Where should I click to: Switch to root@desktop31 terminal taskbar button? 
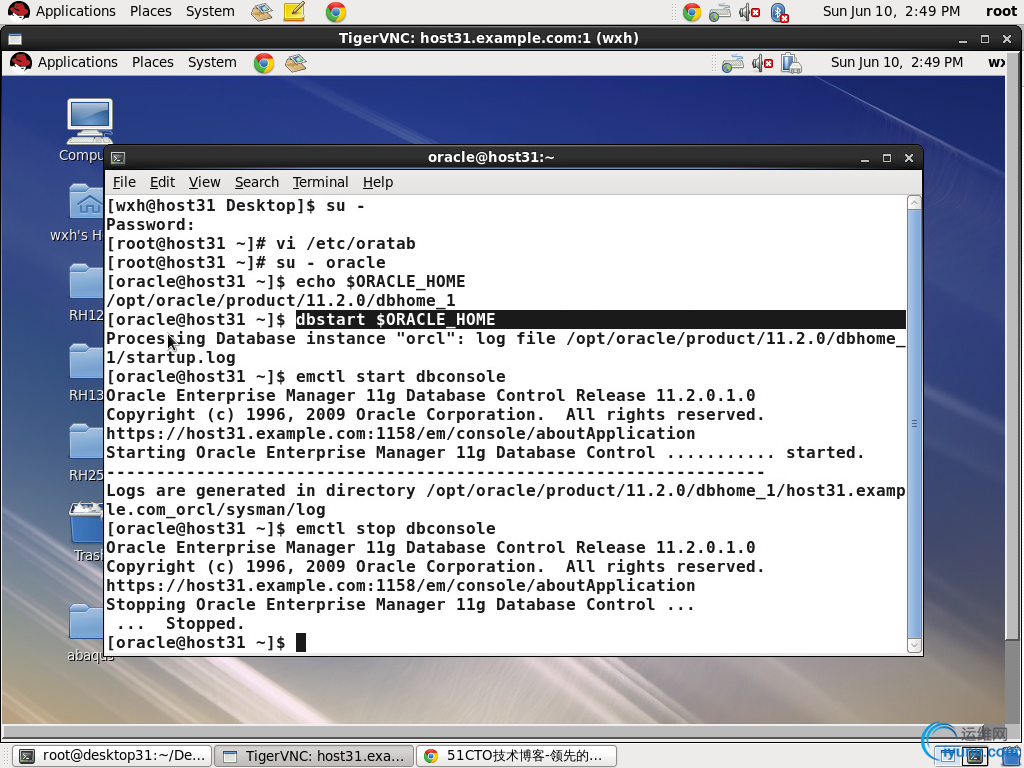pyautogui.click(x=112, y=756)
